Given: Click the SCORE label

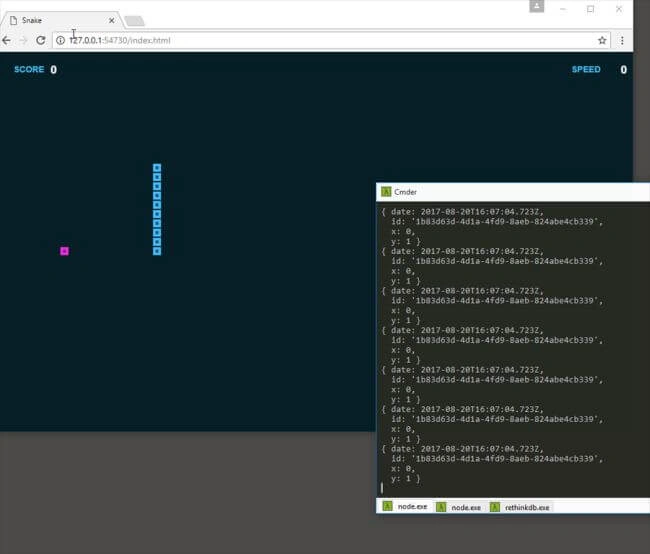Looking at the screenshot, I should pyautogui.click(x=29, y=69).
